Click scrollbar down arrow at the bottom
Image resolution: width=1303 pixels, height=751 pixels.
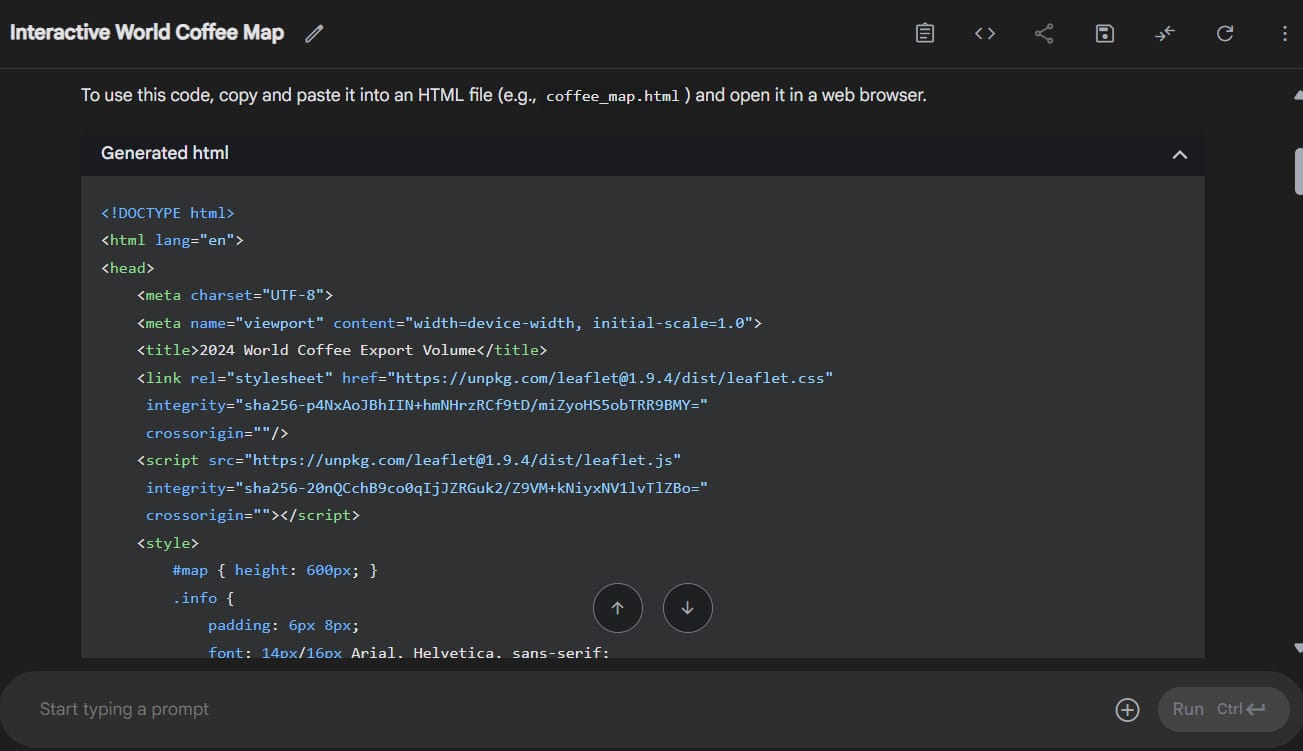pos(1298,648)
